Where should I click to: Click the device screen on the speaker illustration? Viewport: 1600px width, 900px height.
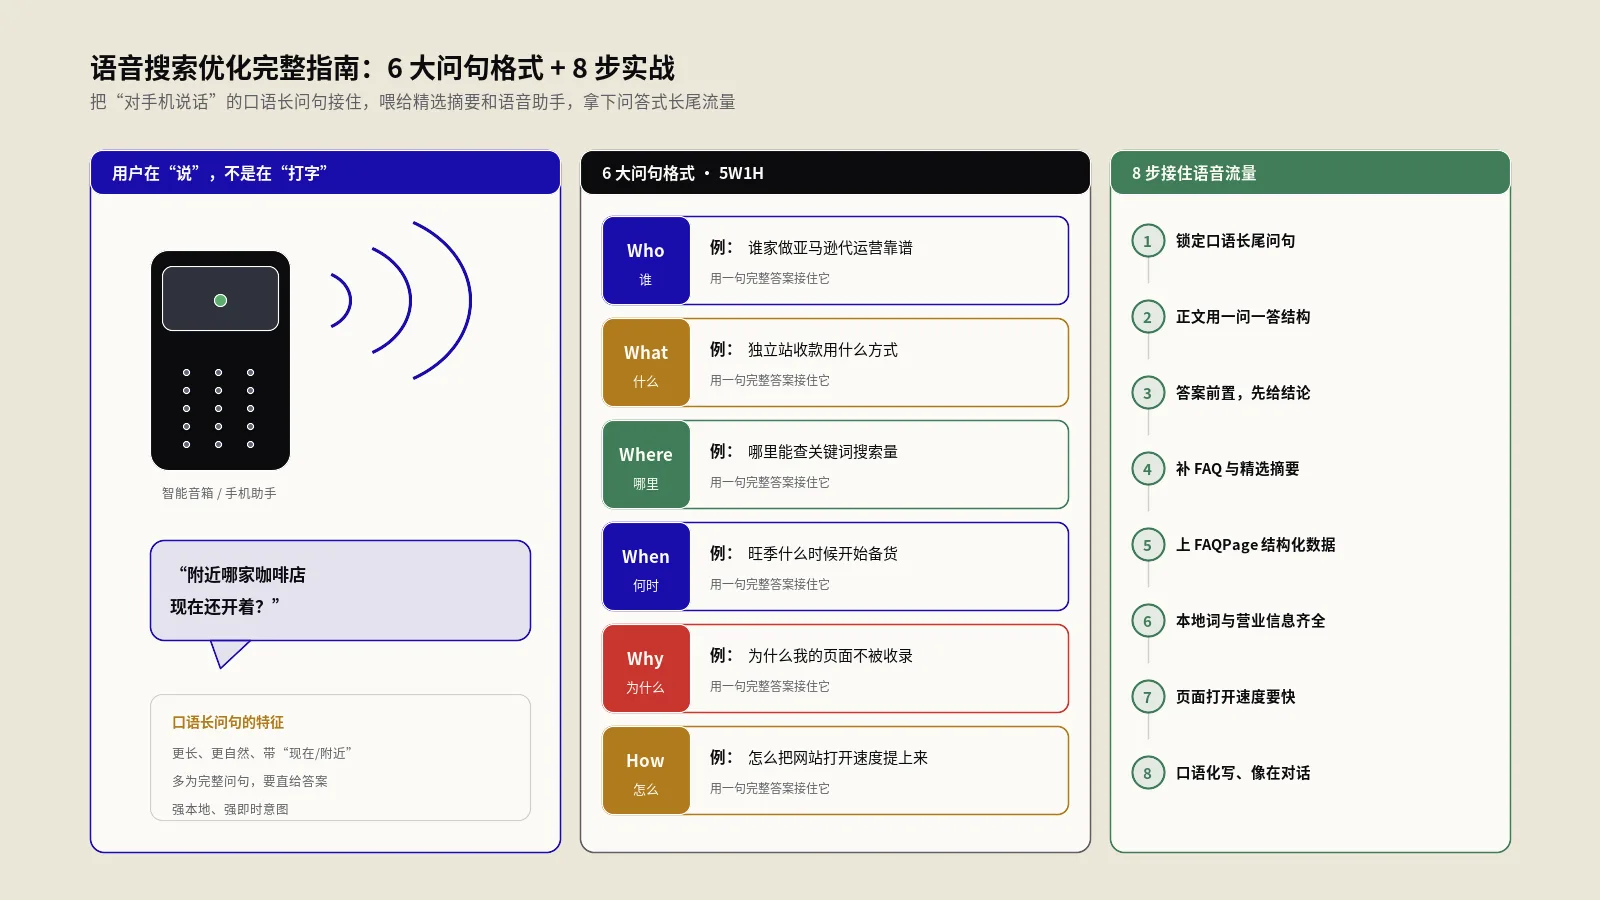point(220,298)
